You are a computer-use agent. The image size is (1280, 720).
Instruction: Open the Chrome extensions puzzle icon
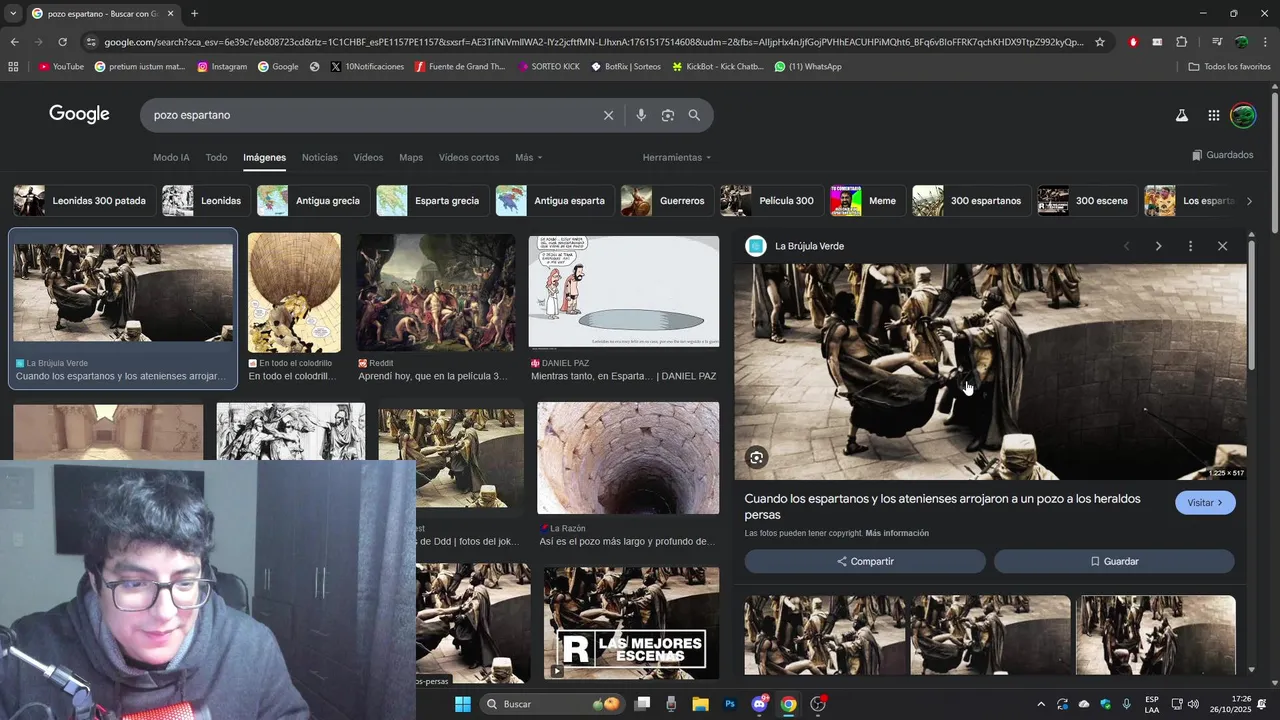point(1182,42)
